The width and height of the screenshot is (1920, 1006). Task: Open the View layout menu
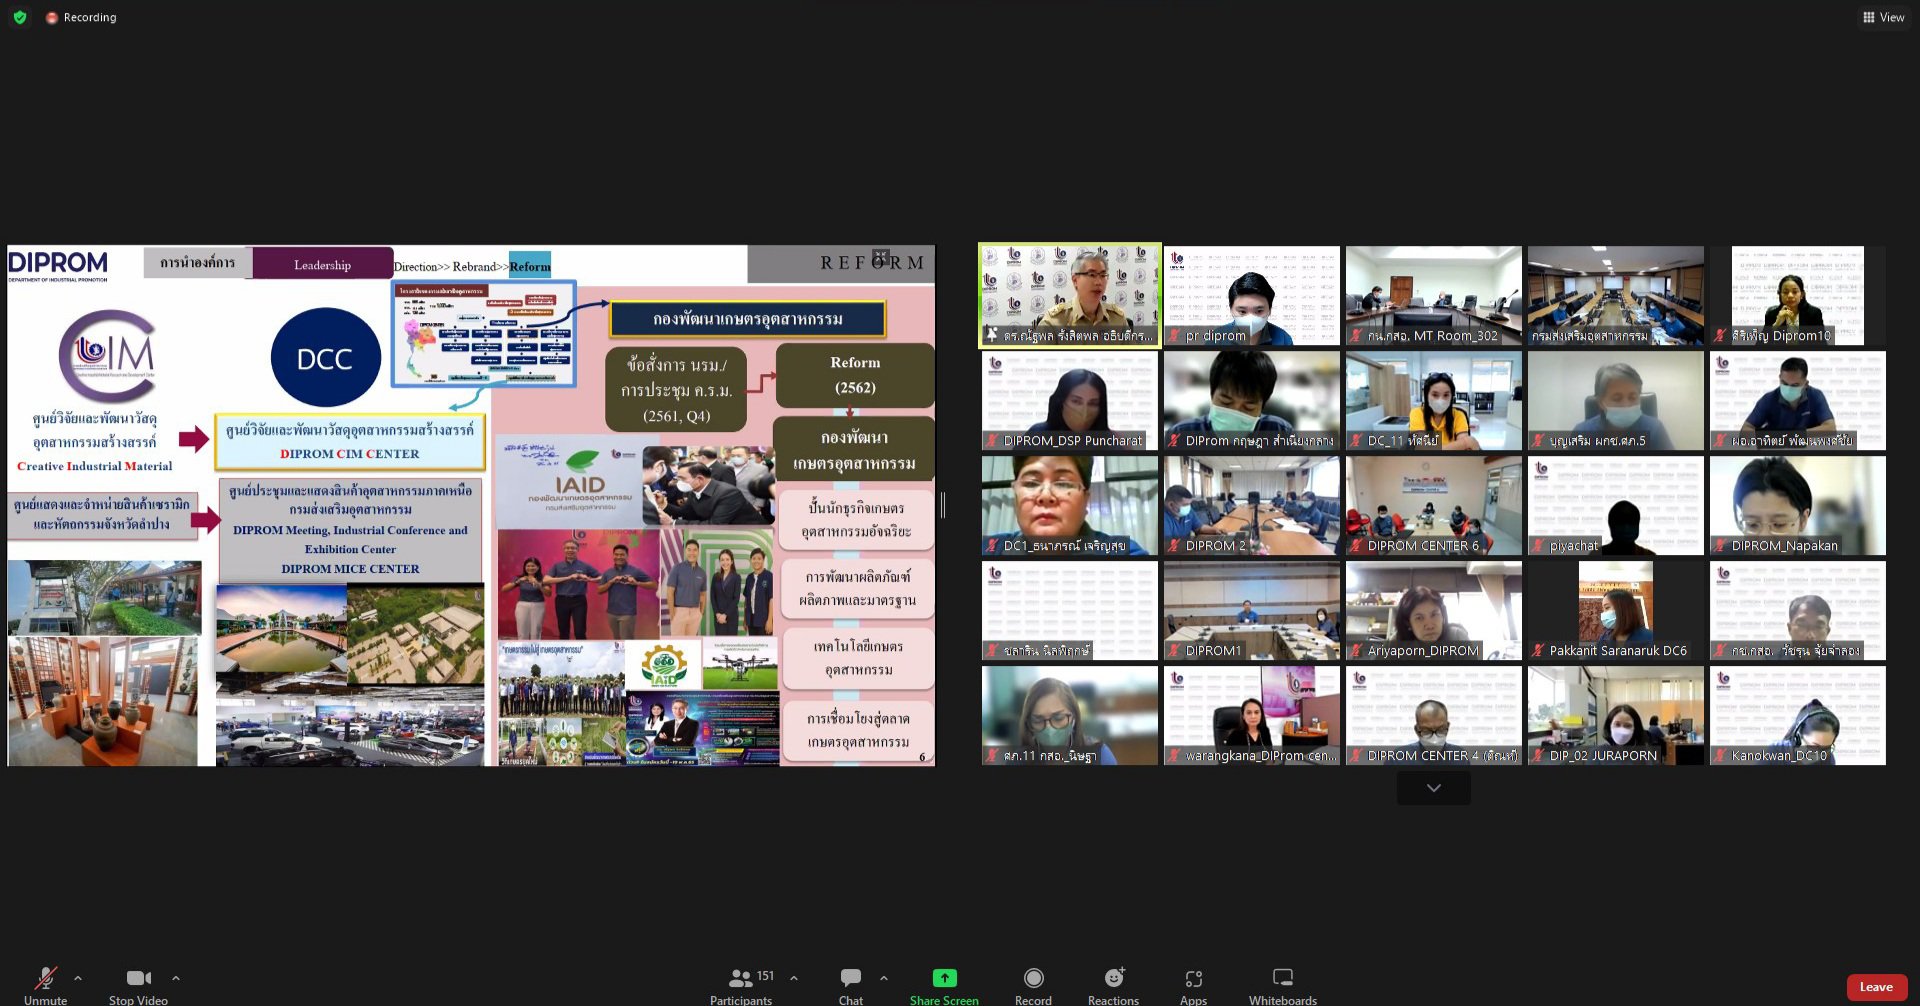[1884, 17]
